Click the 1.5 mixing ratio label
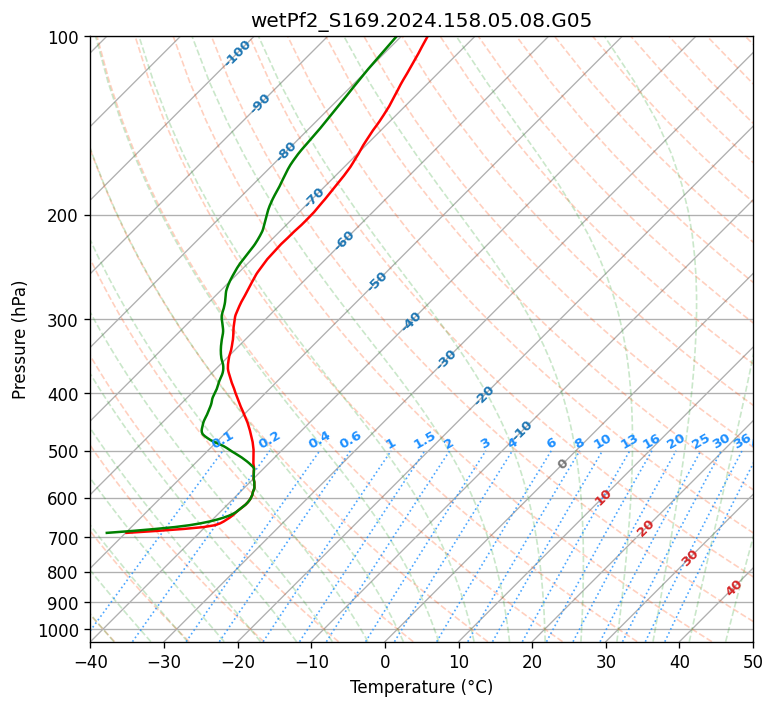The width and height of the screenshot is (775, 708). 425,440
